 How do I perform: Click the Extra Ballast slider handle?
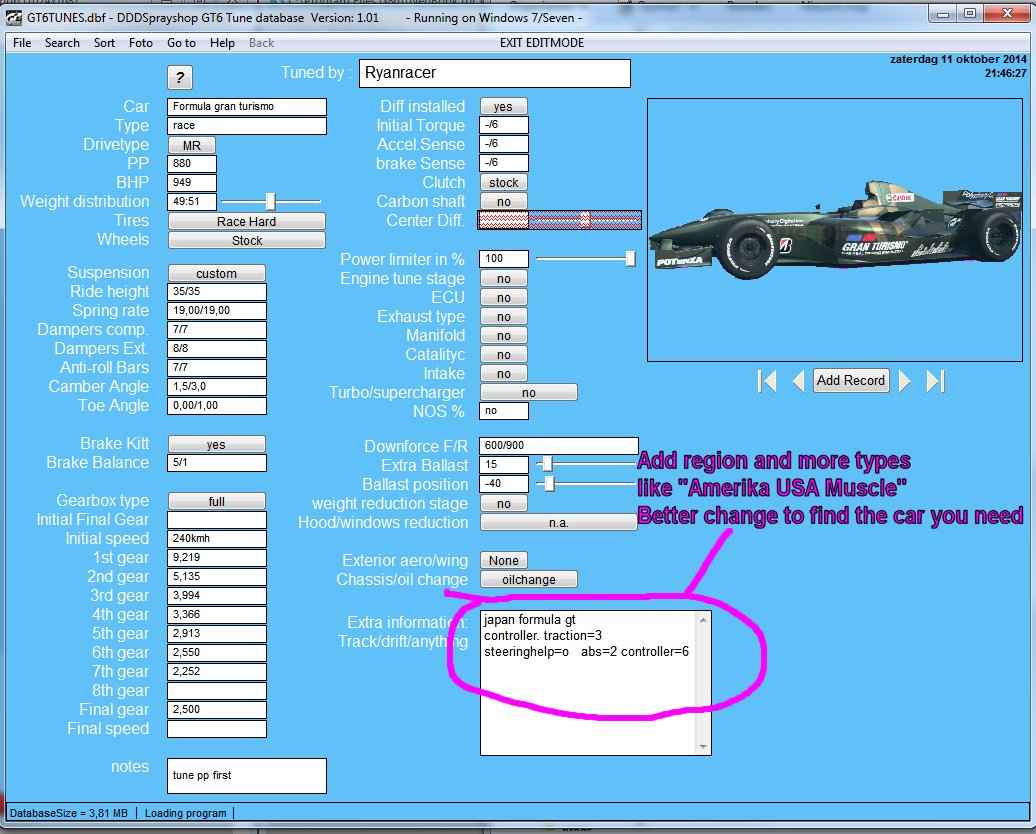point(547,464)
